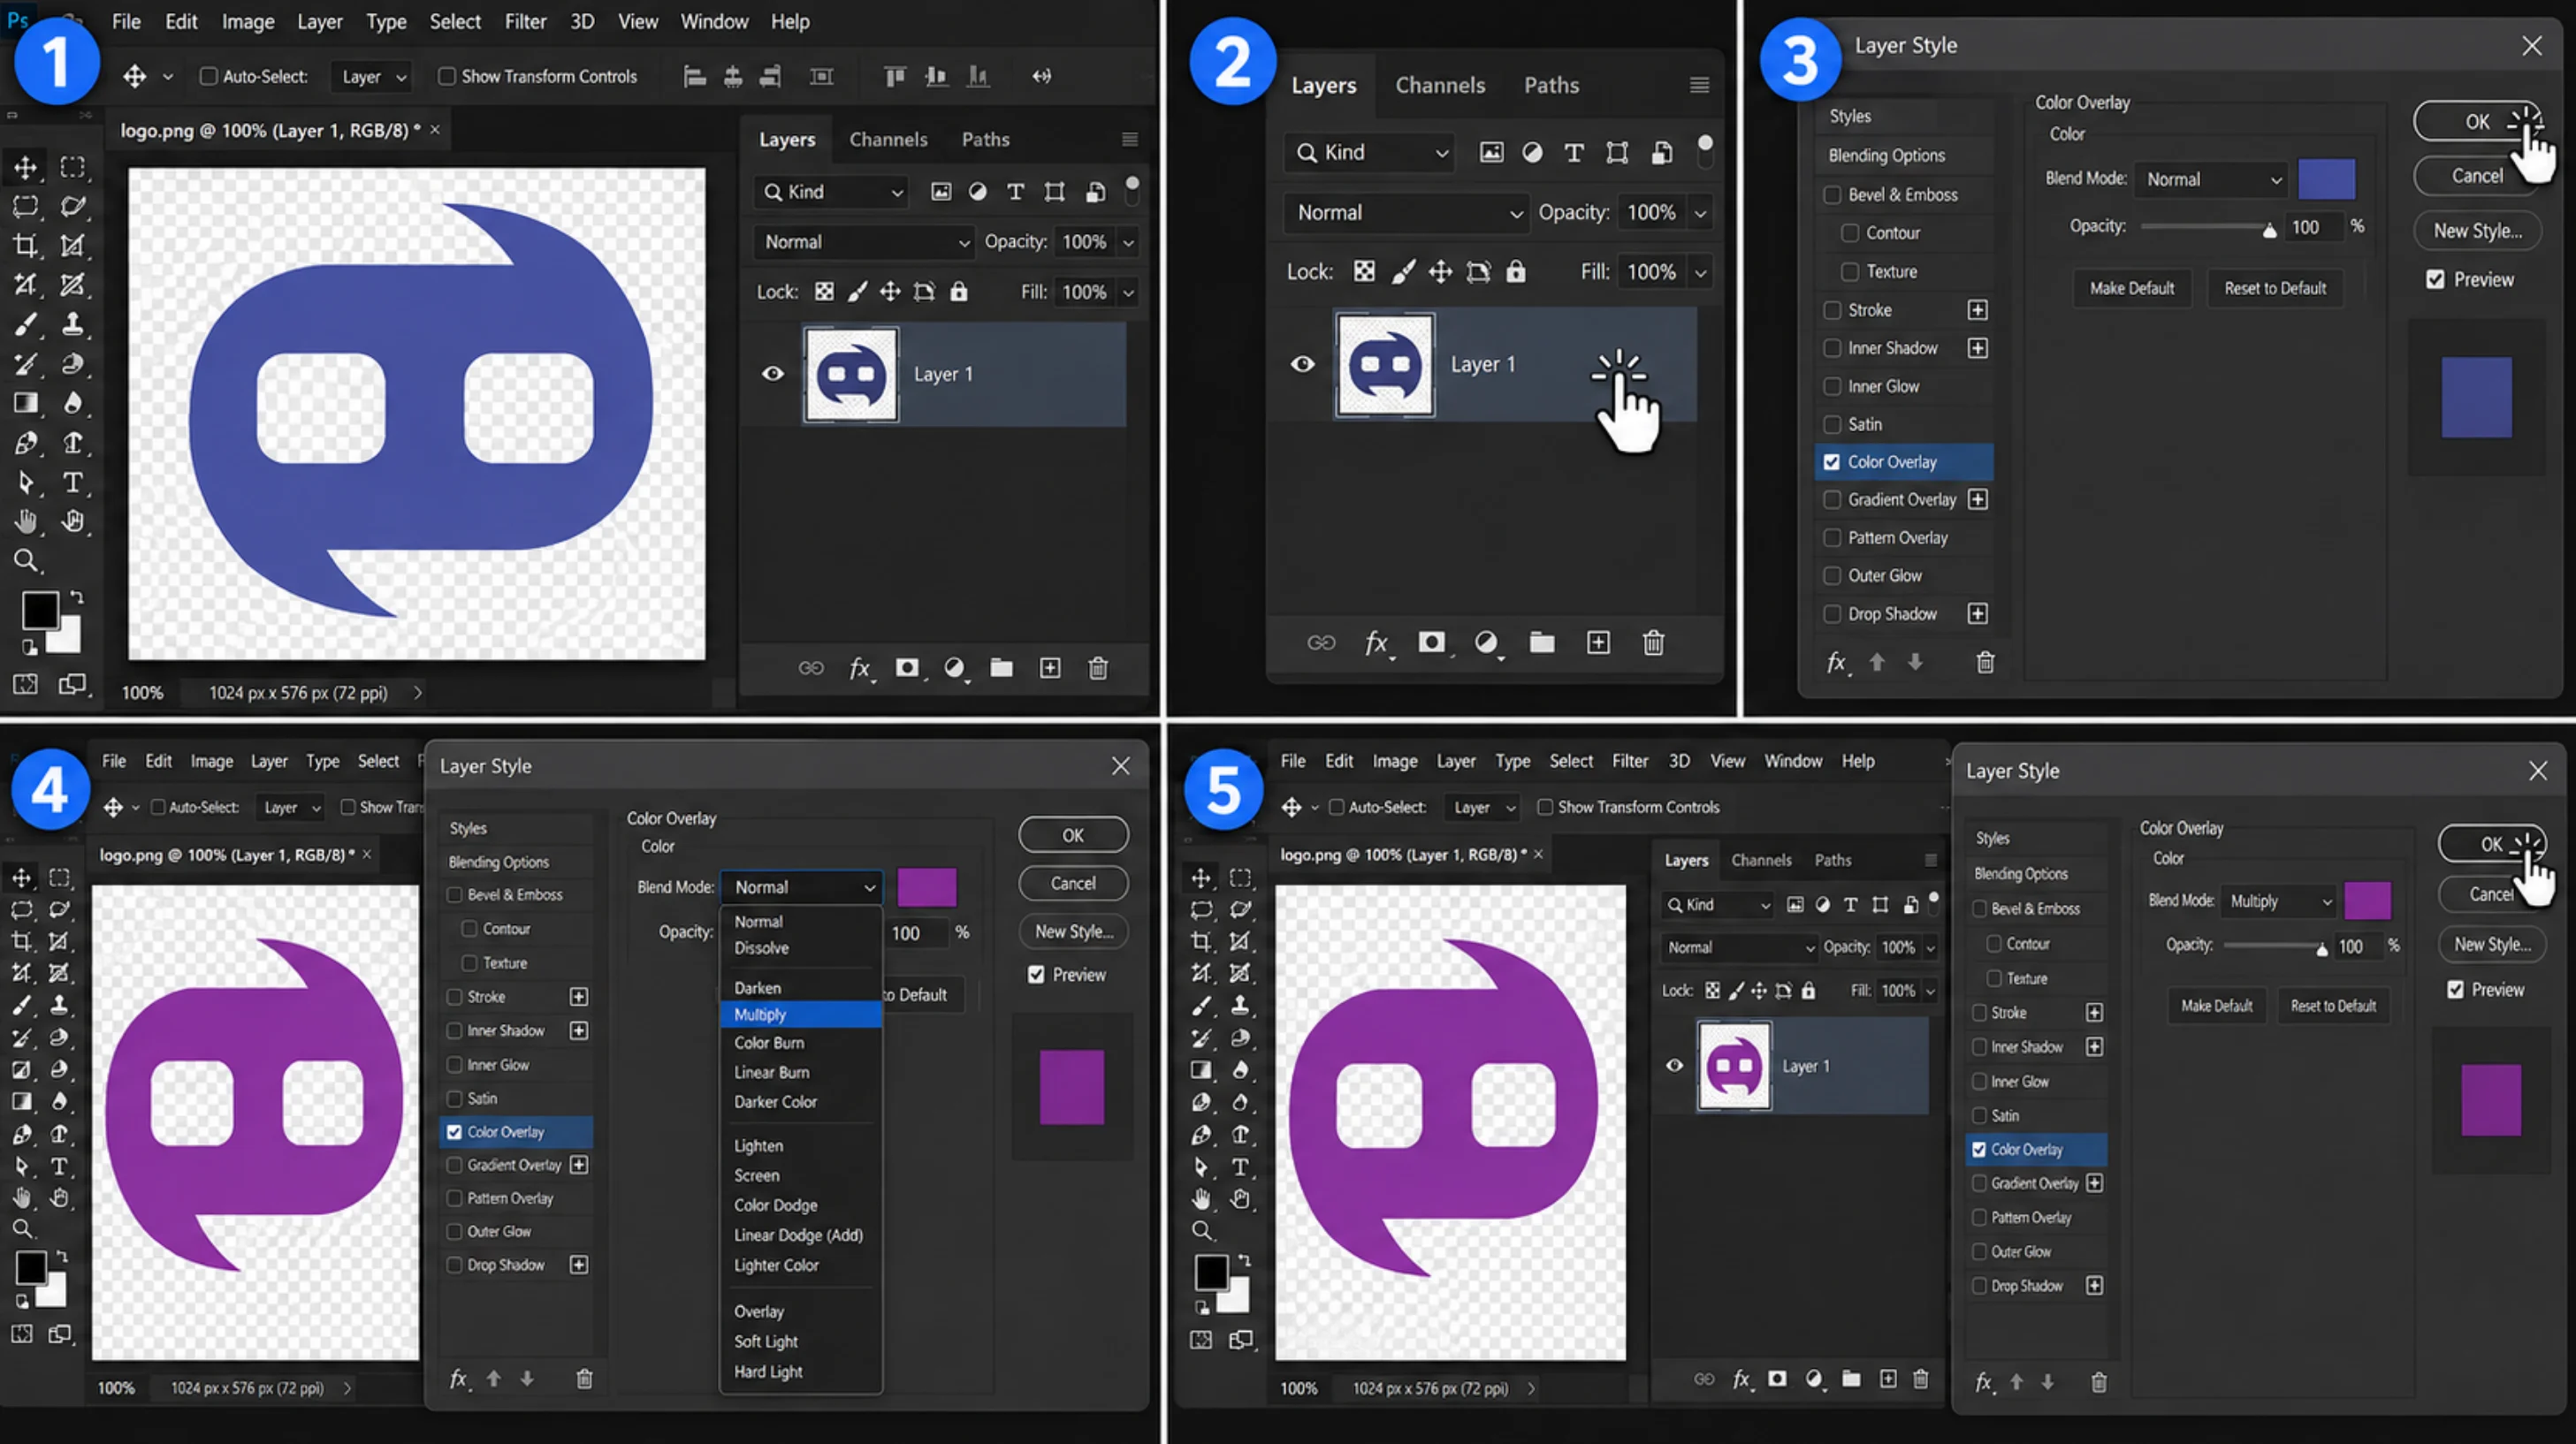The width and height of the screenshot is (2576, 1444).
Task: Lock transparent pixels in step 2 Layers panel
Action: (x=1364, y=271)
